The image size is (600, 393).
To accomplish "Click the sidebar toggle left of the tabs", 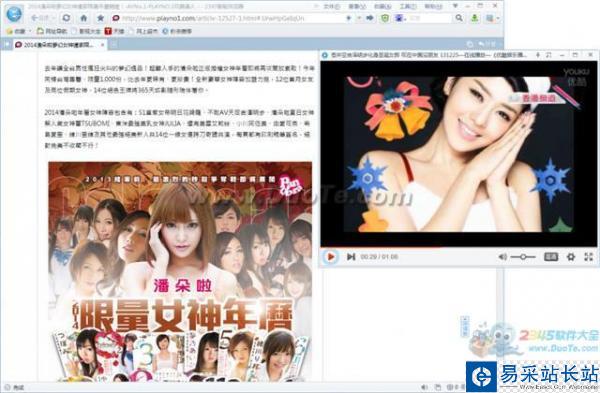I will (7, 45).
